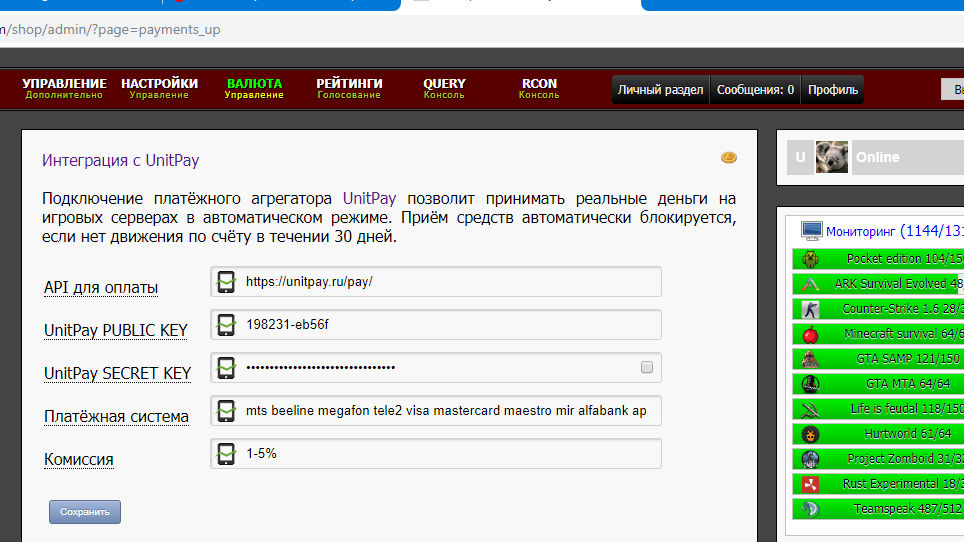Select the Life is feudal server row

pyautogui.click(x=878, y=409)
